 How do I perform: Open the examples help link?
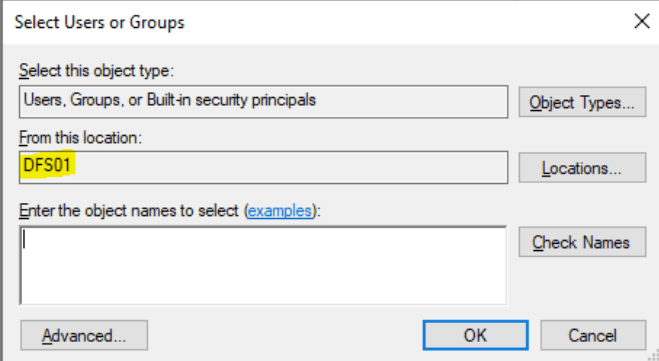click(x=280, y=210)
